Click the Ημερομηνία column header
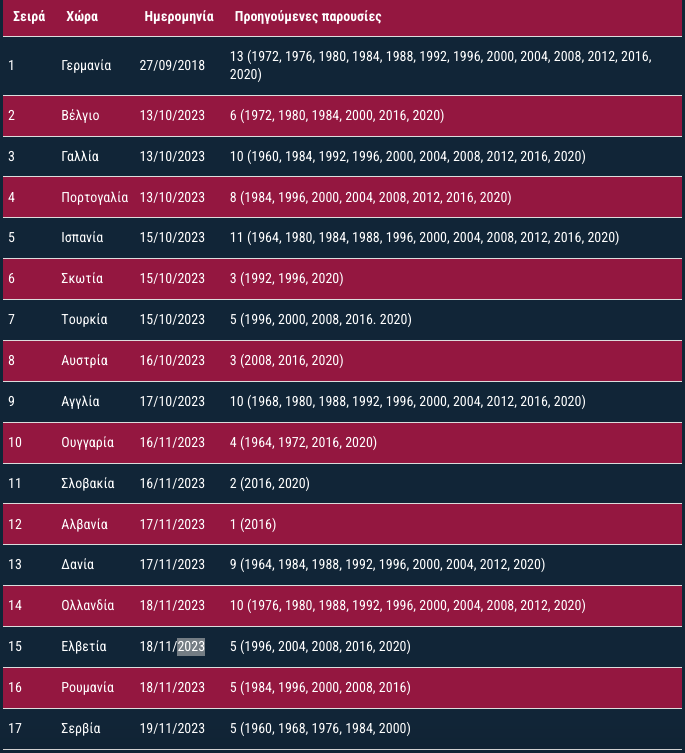 (179, 17)
